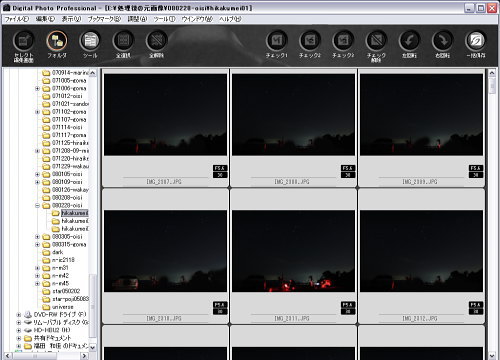Expand the 080105-oisi folder node
The image size is (500, 360).
(37, 174)
